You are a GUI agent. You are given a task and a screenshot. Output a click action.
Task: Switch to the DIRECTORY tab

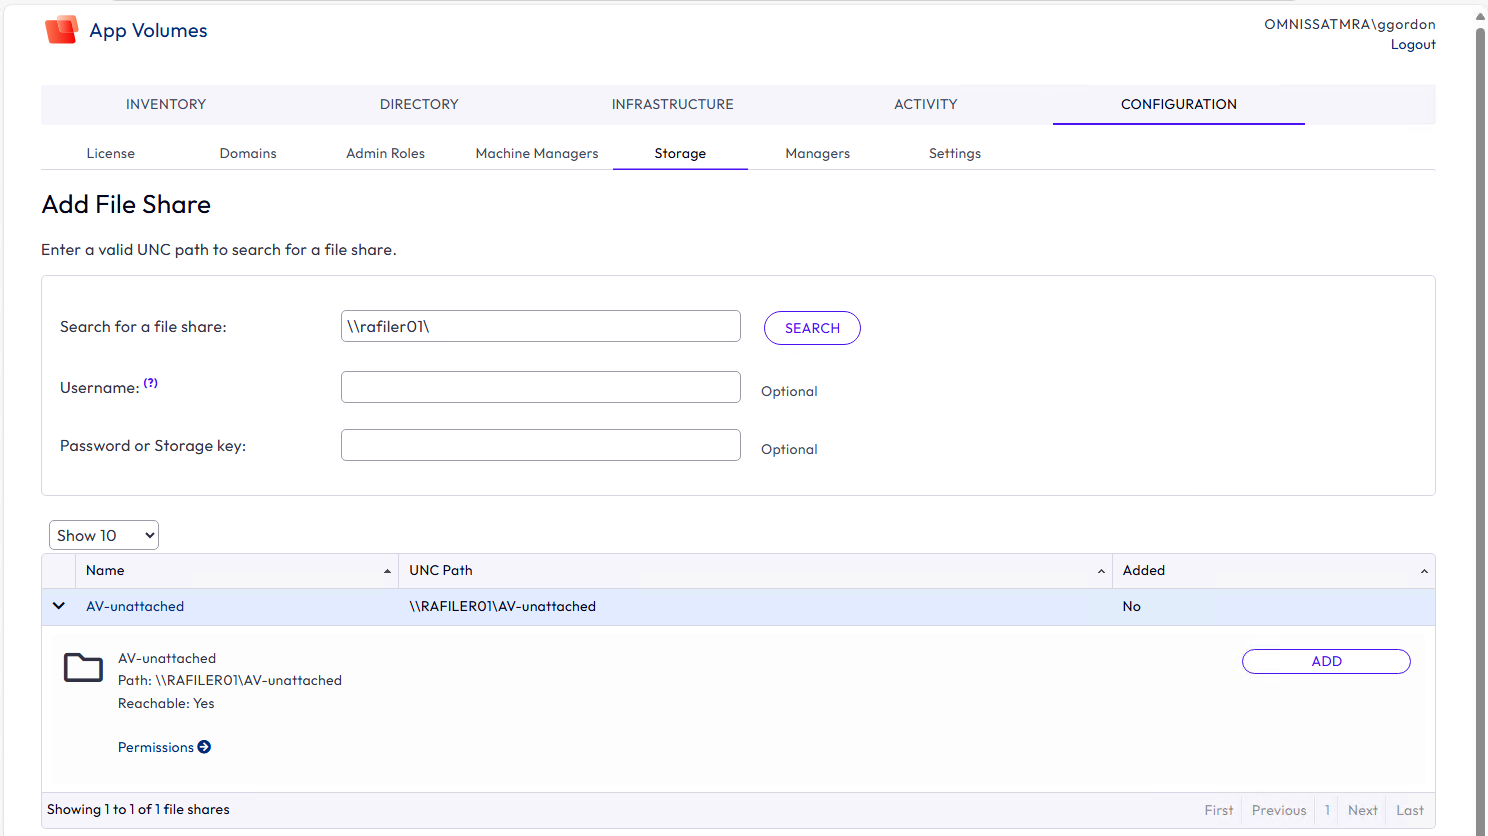pyautogui.click(x=419, y=104)
